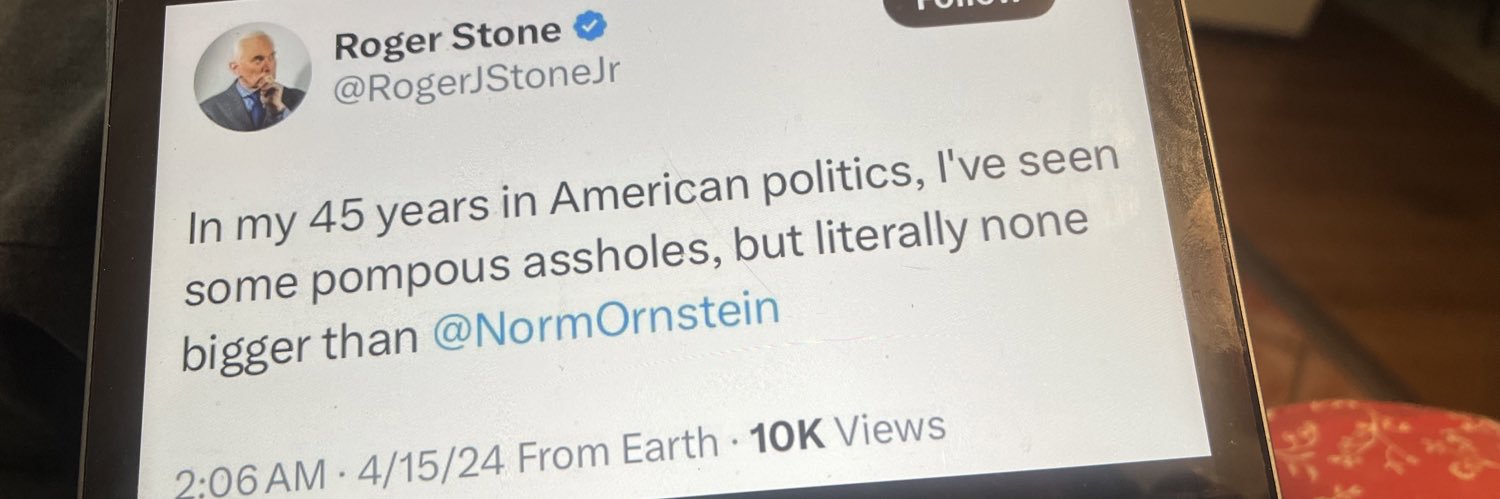This screenshot has width=1500, height=499.
Task: Tap the Follow button
Action: [x=970, y=8]
